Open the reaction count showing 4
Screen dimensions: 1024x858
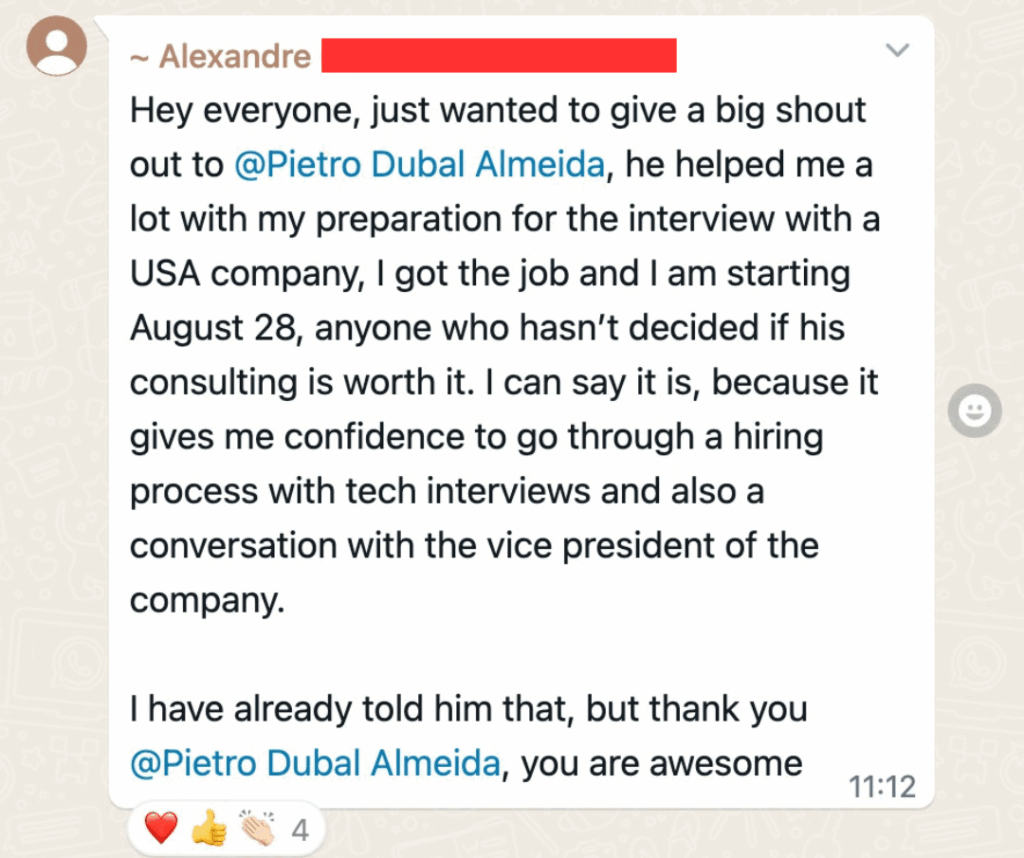pyautogui.click(x=299, y=829)
